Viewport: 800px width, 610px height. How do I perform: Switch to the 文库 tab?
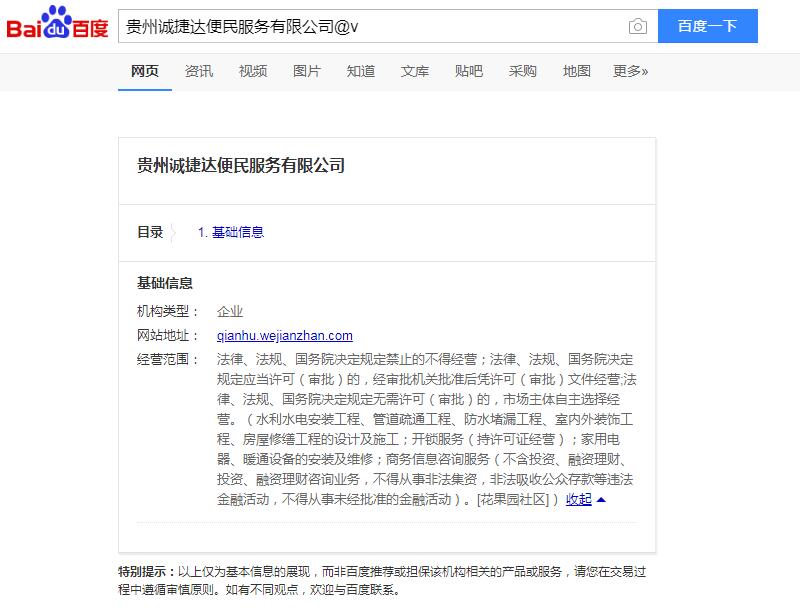click(x=415, y=71)
